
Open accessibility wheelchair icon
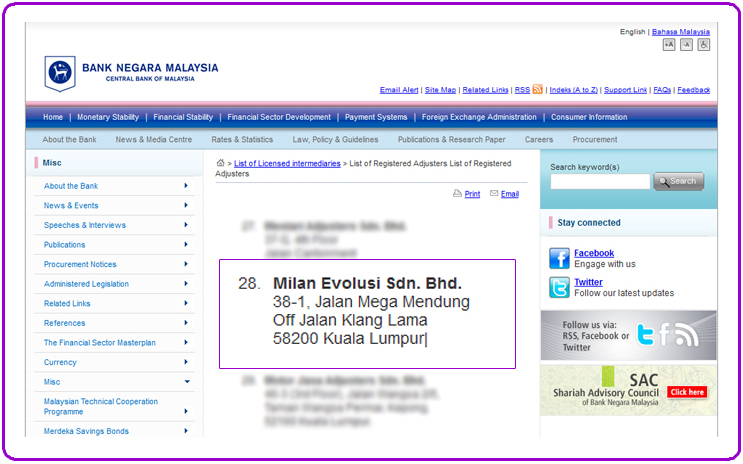pyautogui.click(x=704, y=45)
